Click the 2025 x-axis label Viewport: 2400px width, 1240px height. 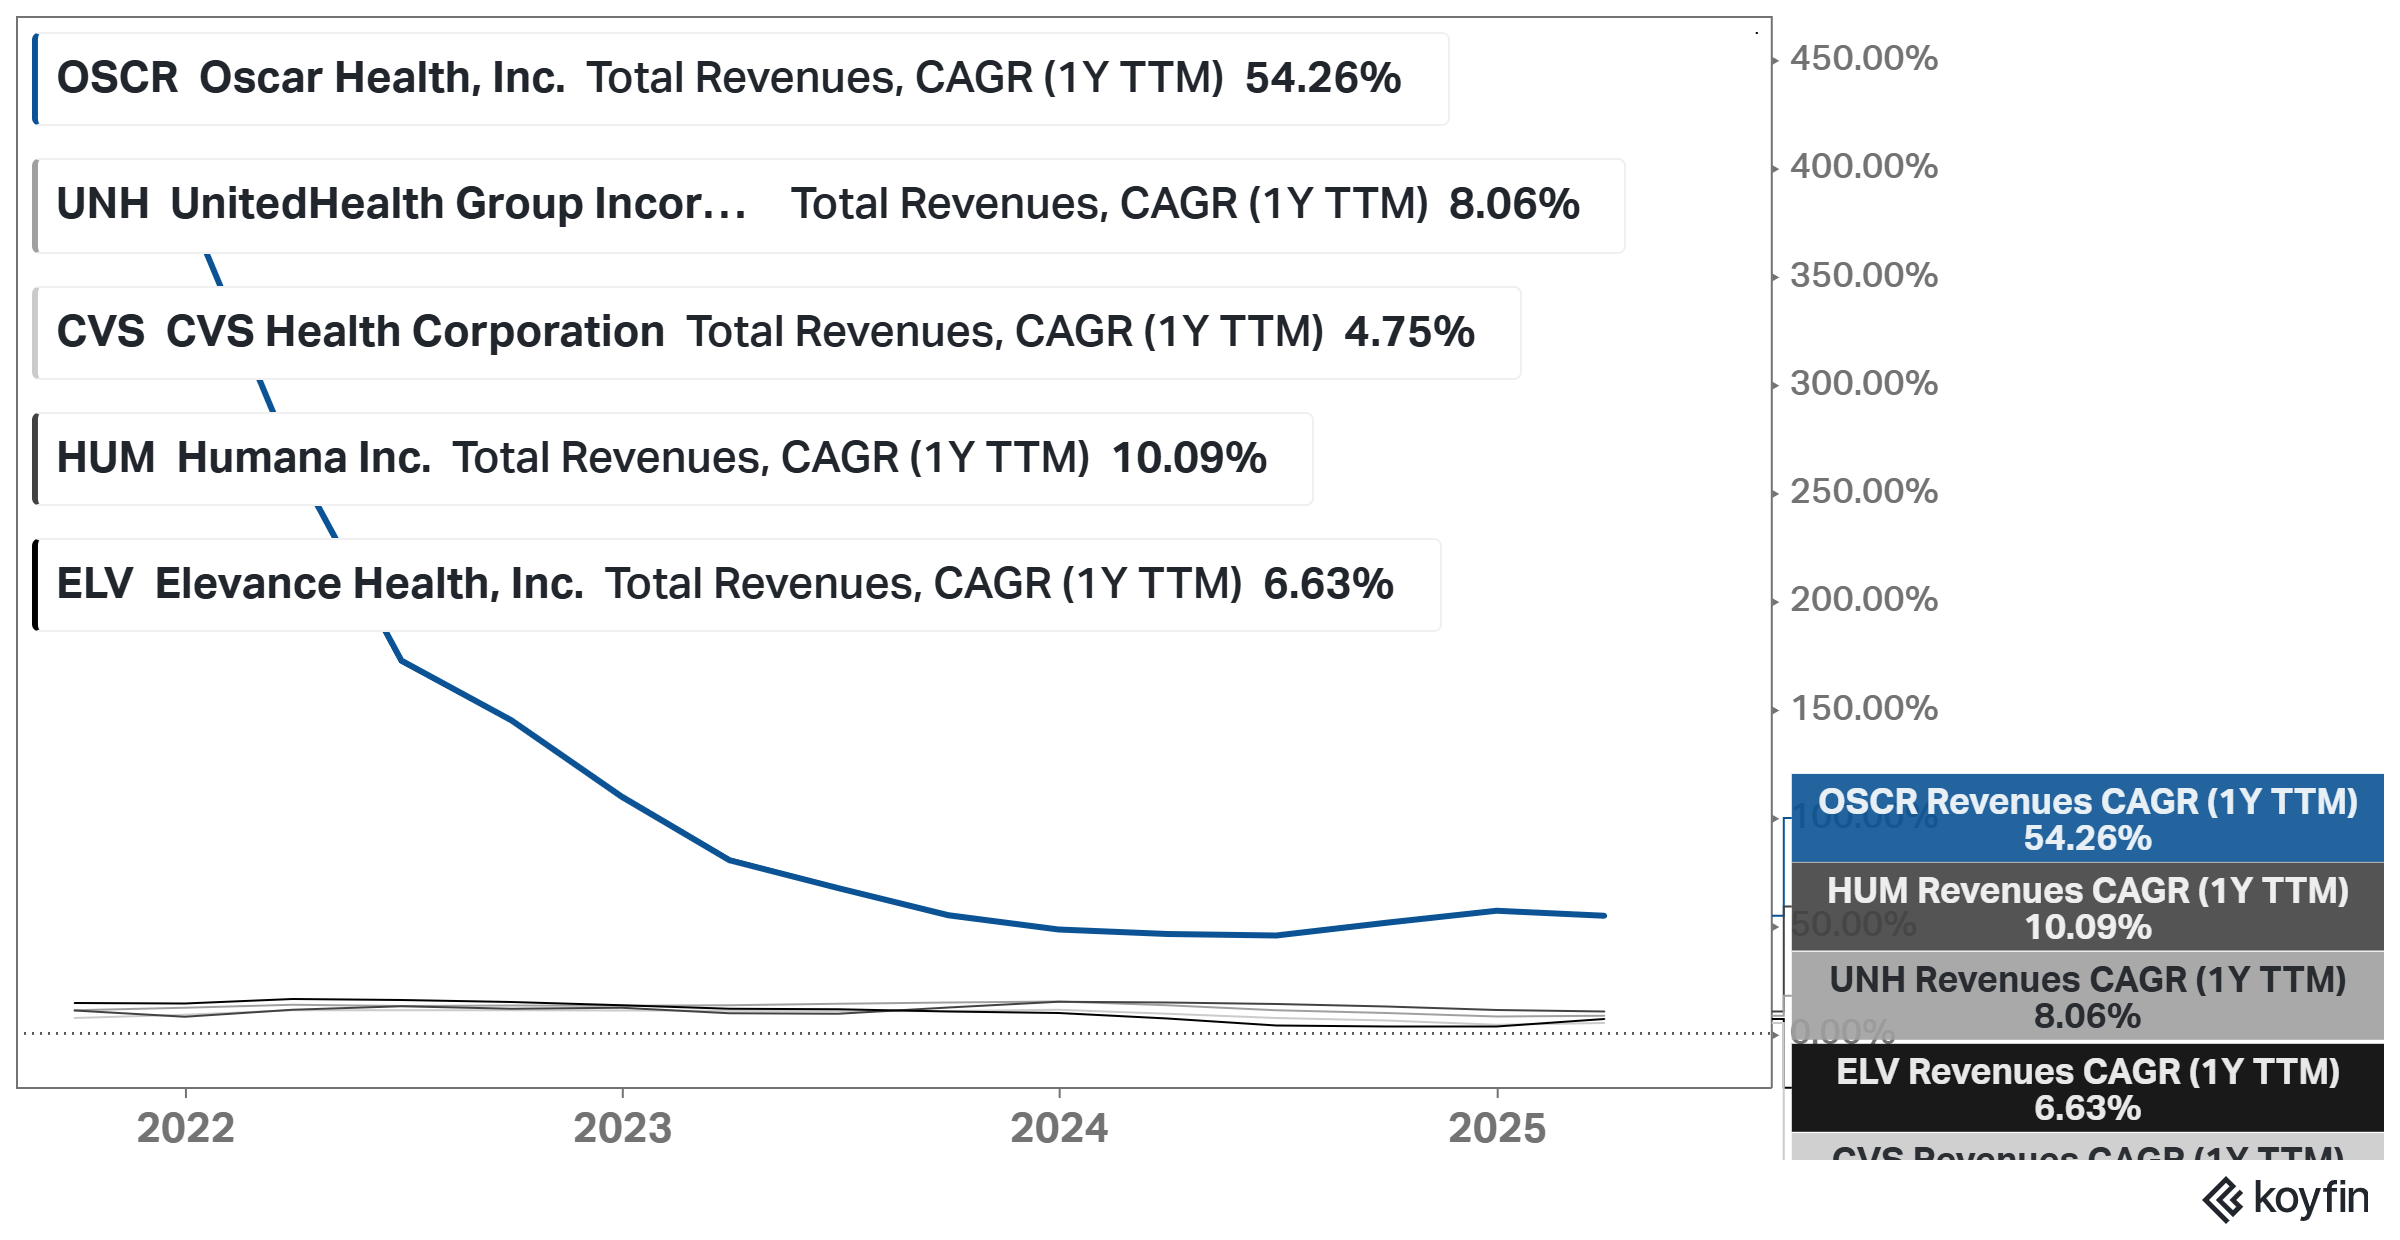pyautogui.click(x=1497, y=1128)
